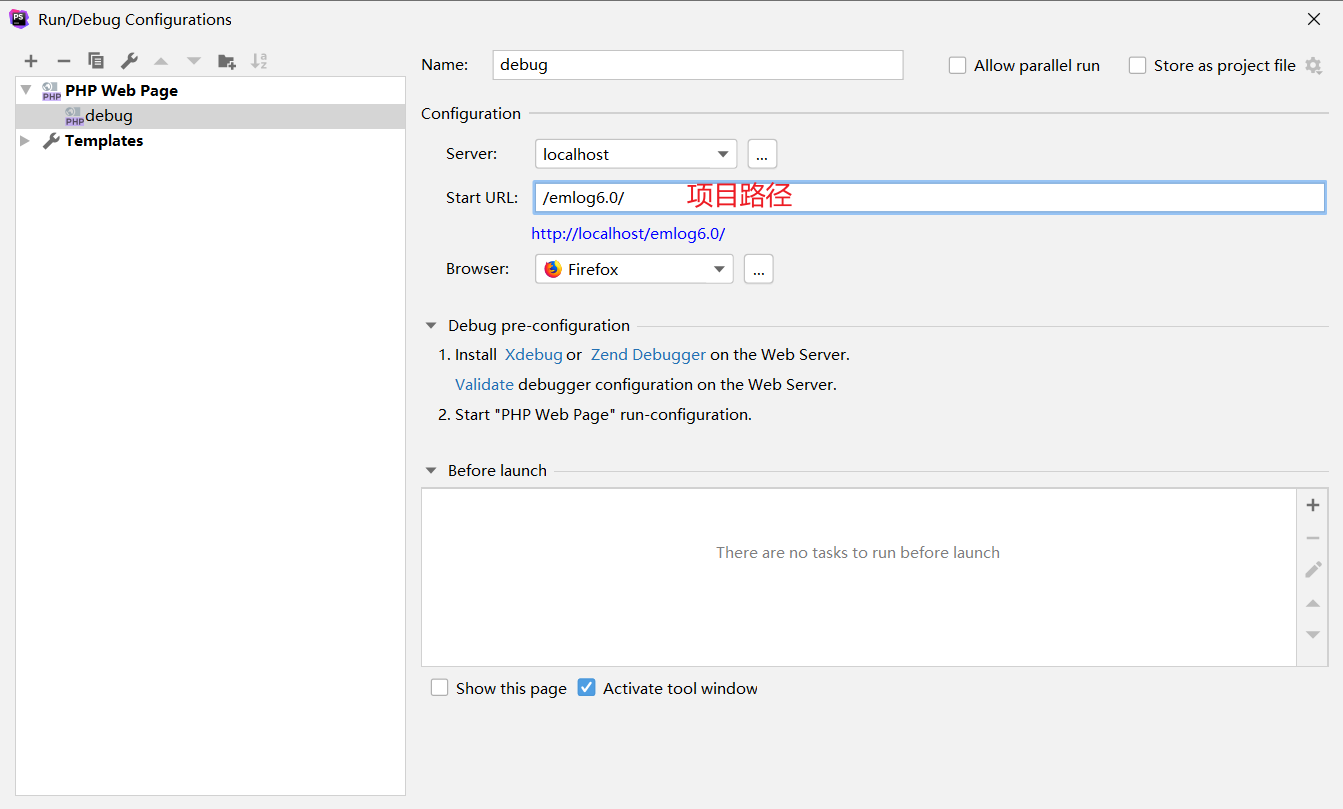
Task: Select the debug configuration in tree
Action: click(x=210, y=116)
